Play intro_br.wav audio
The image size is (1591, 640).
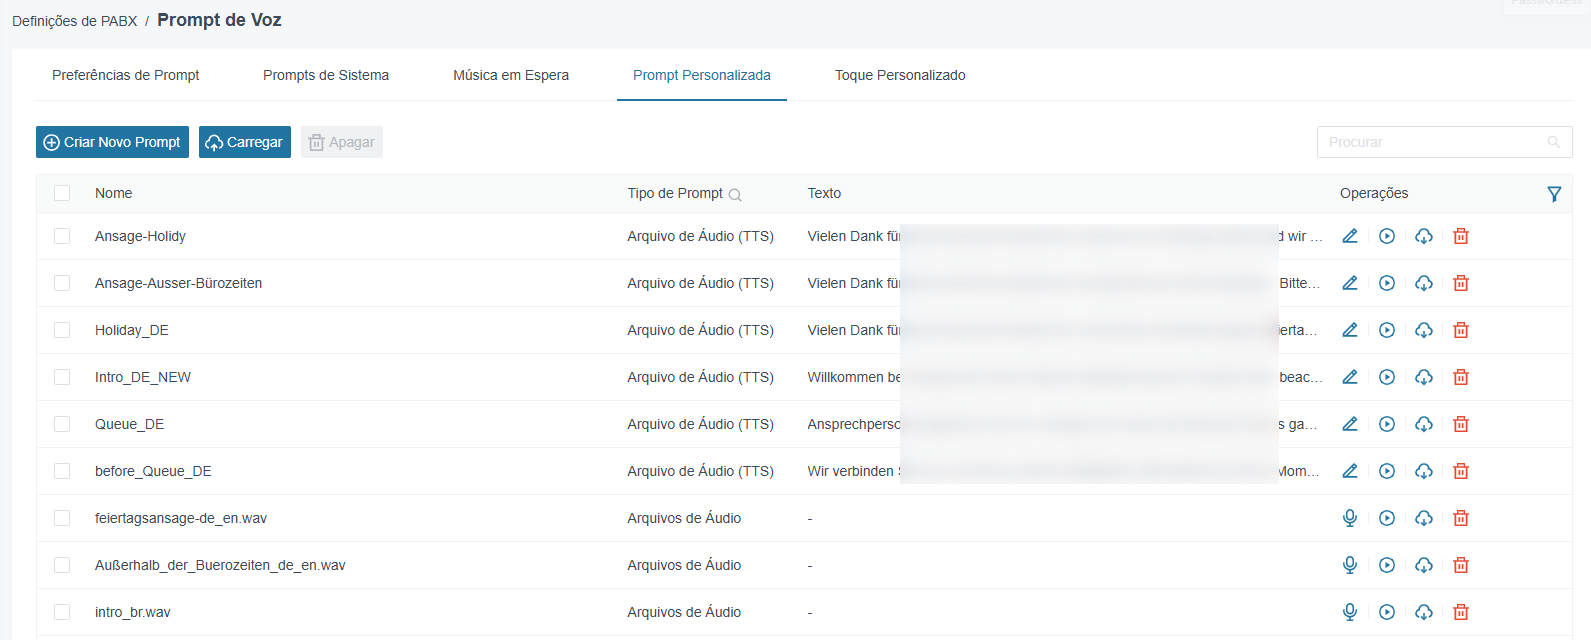[x=1387, y=612]
